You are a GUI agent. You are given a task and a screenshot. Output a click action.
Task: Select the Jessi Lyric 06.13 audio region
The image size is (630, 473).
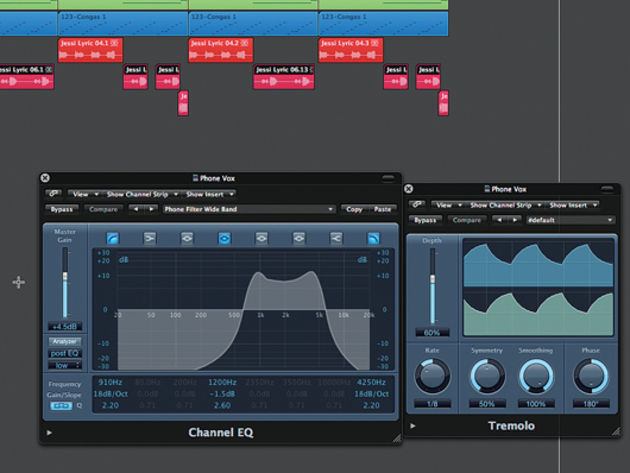284,76
